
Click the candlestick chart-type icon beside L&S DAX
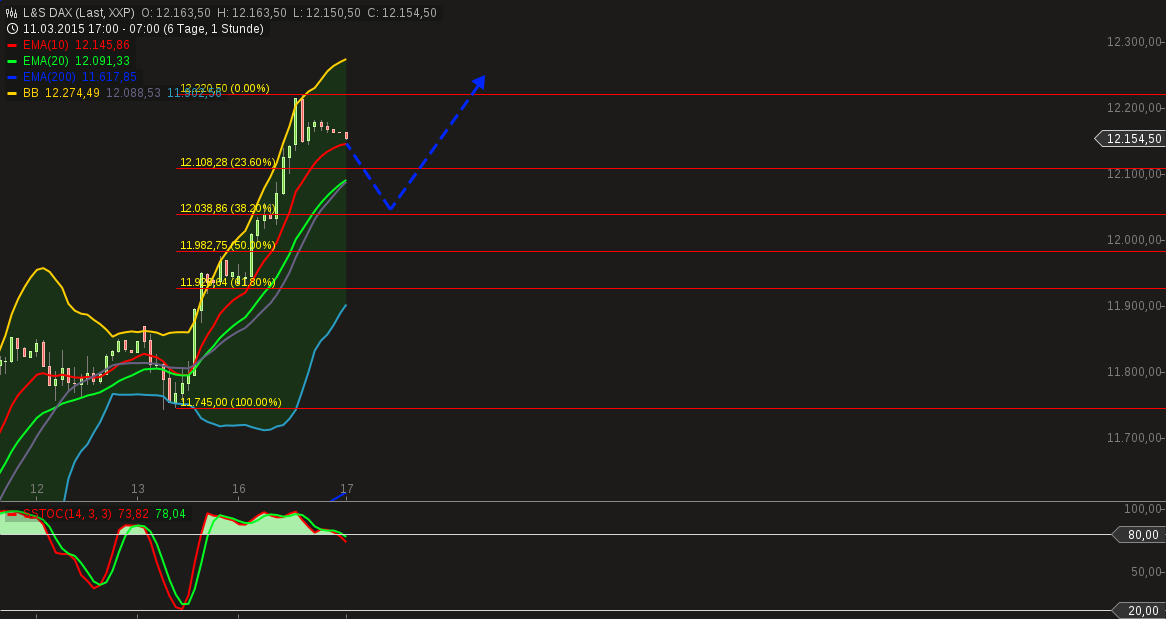[x=12, y=13]
